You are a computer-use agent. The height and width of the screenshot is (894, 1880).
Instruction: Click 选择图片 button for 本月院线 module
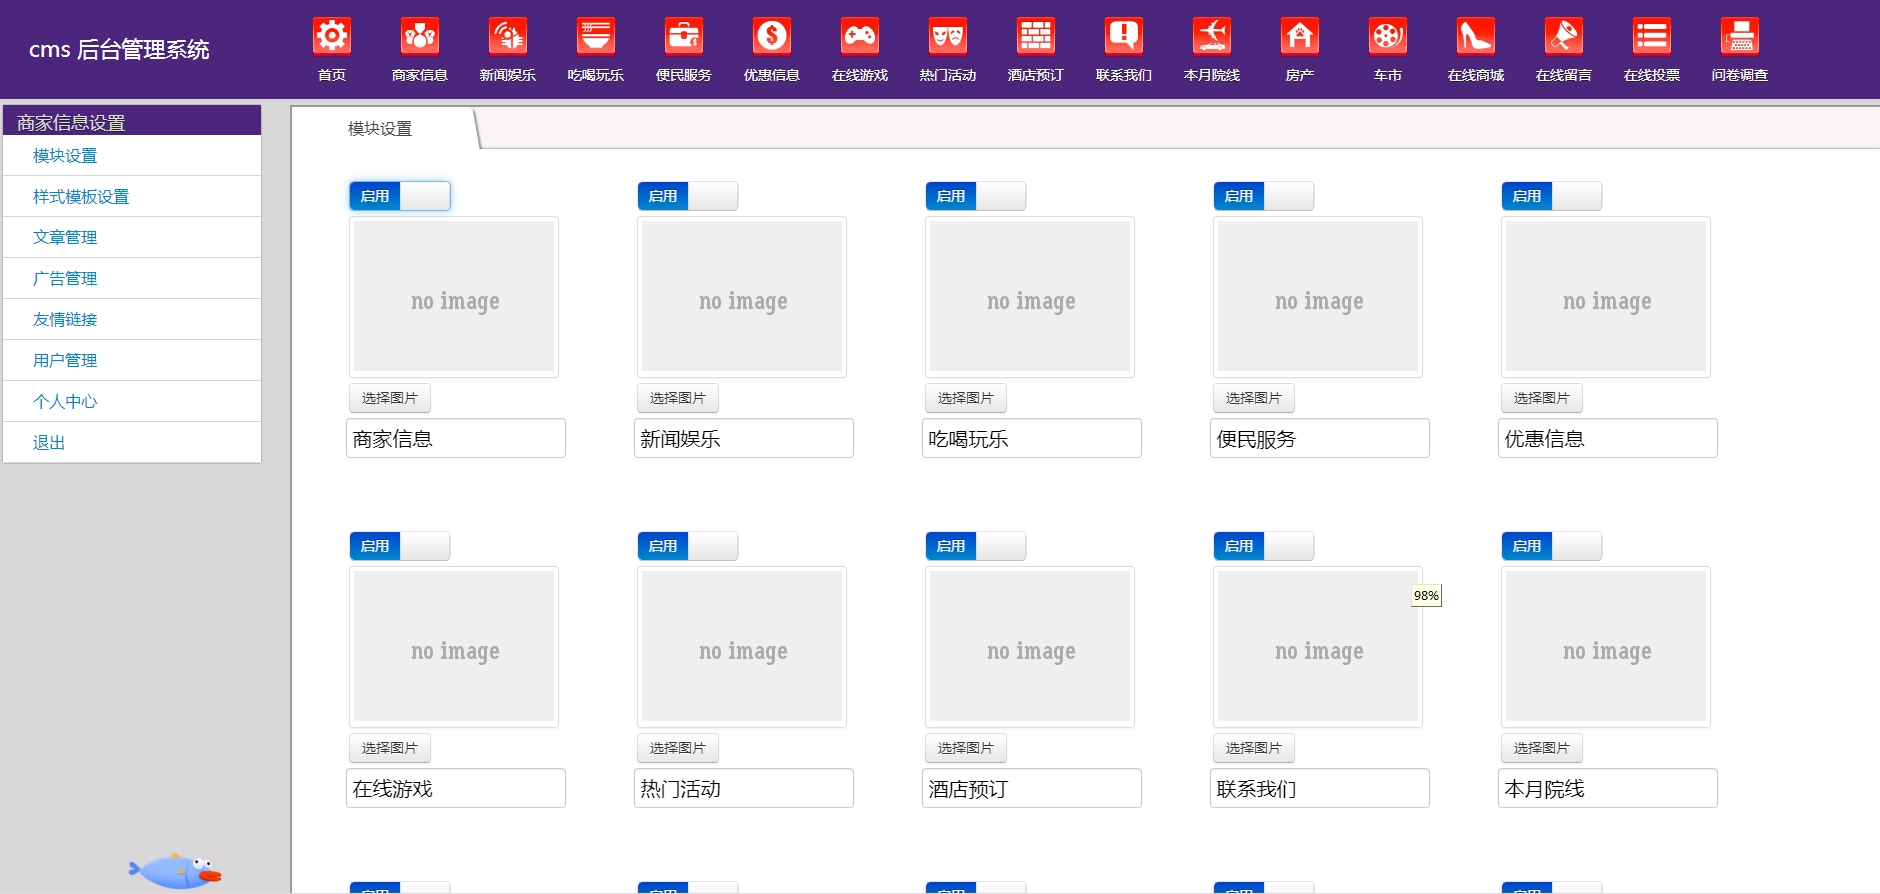click(1542, 748)
